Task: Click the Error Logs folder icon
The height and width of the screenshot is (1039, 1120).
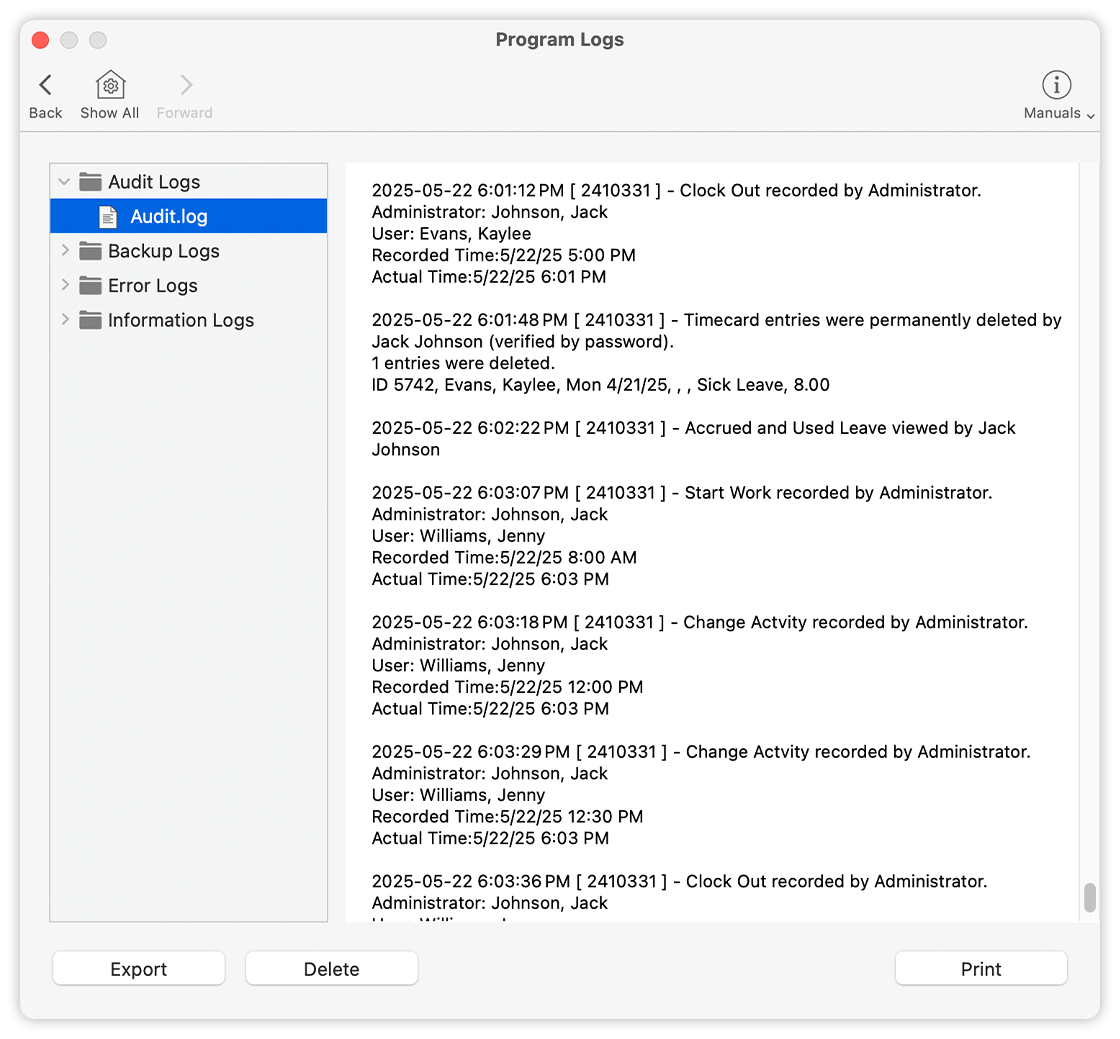Action: 90,286
